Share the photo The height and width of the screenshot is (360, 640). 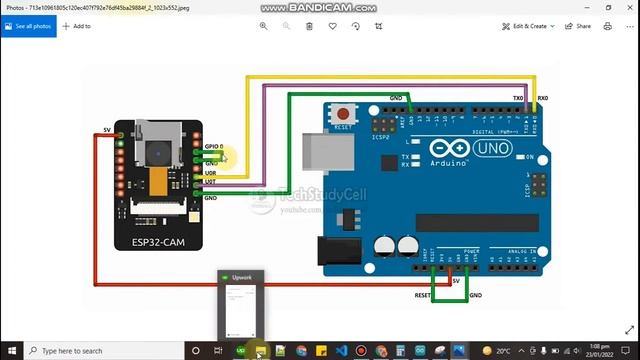pos(578,26)
